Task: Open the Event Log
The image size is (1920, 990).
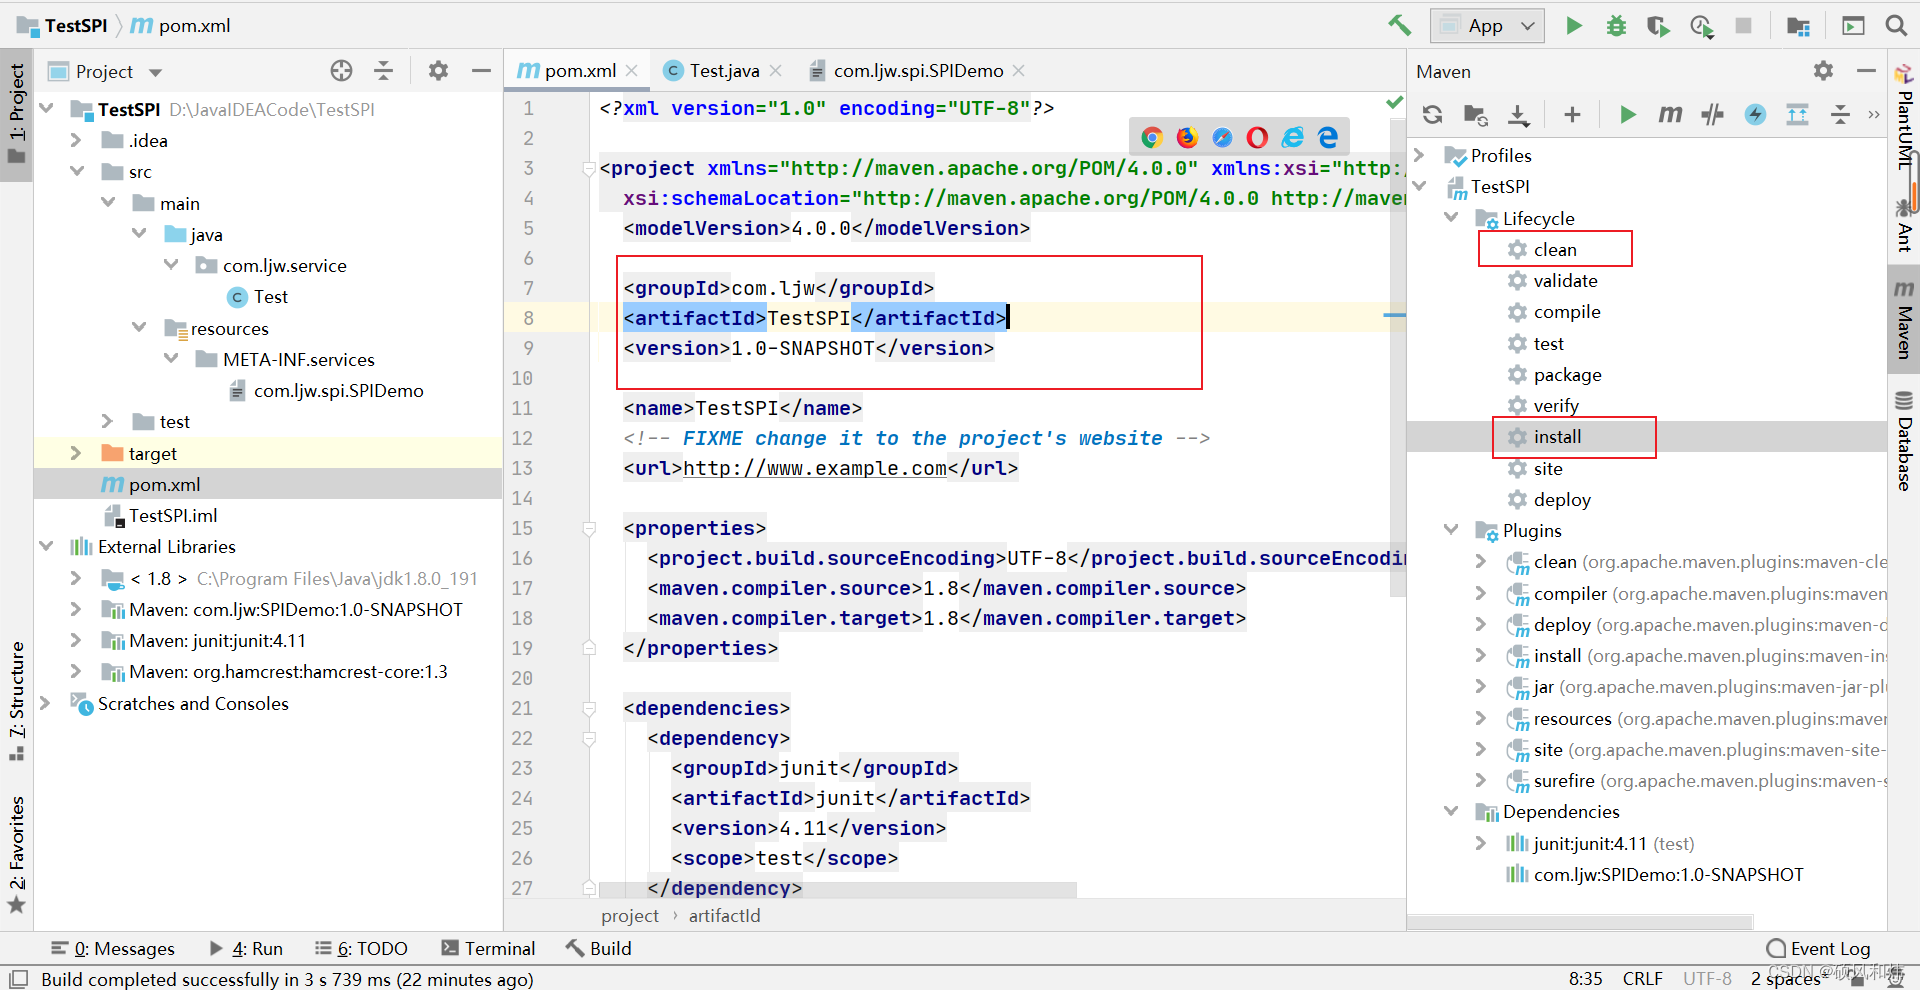Action: pos(1819,949)
